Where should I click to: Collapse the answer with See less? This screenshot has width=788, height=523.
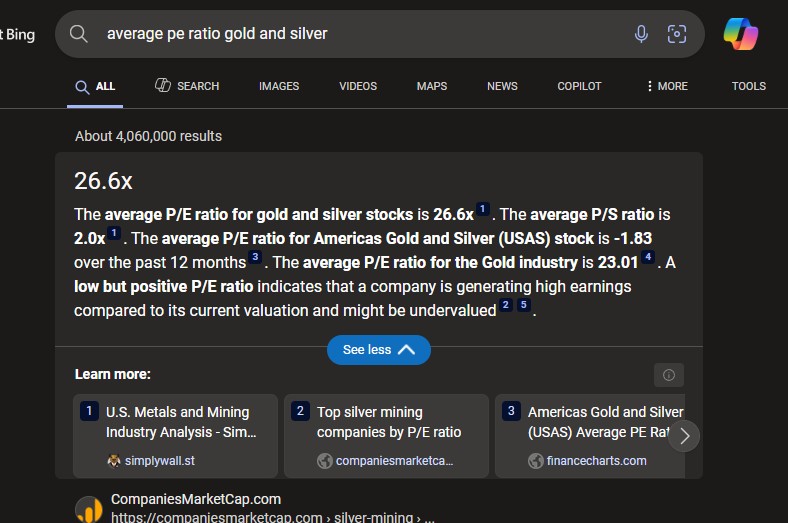(x=378, y=350)
